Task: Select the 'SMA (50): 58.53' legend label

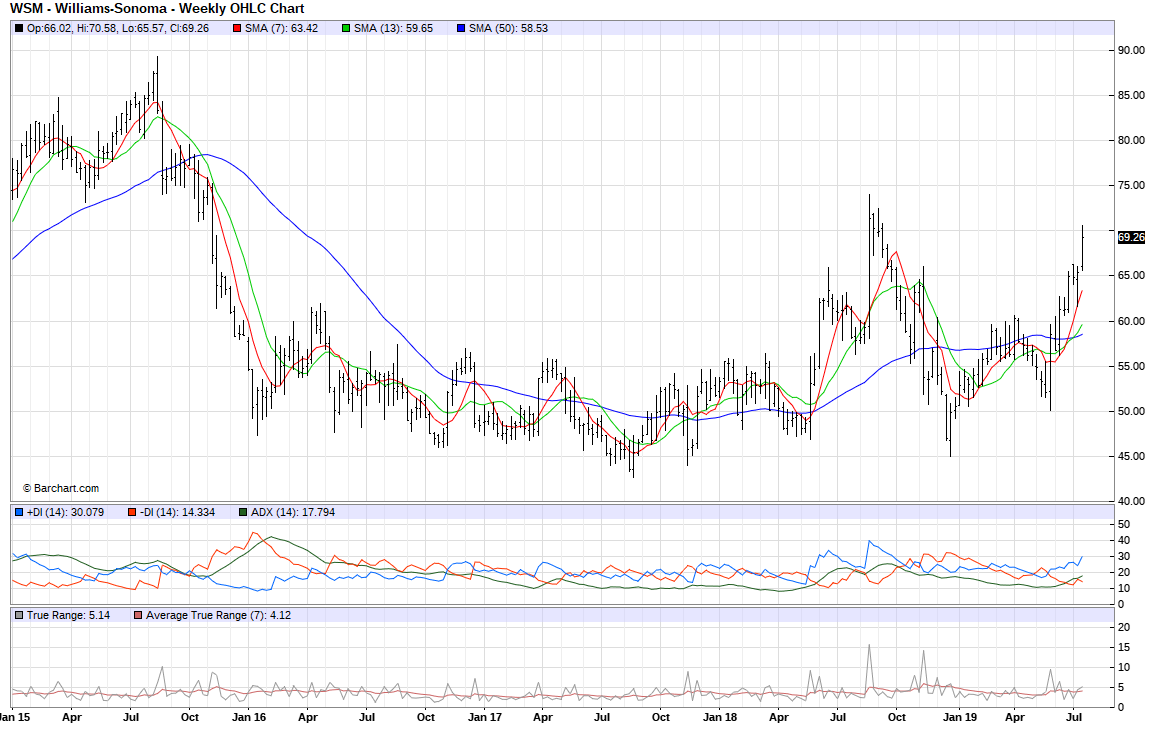Action: 509,28
